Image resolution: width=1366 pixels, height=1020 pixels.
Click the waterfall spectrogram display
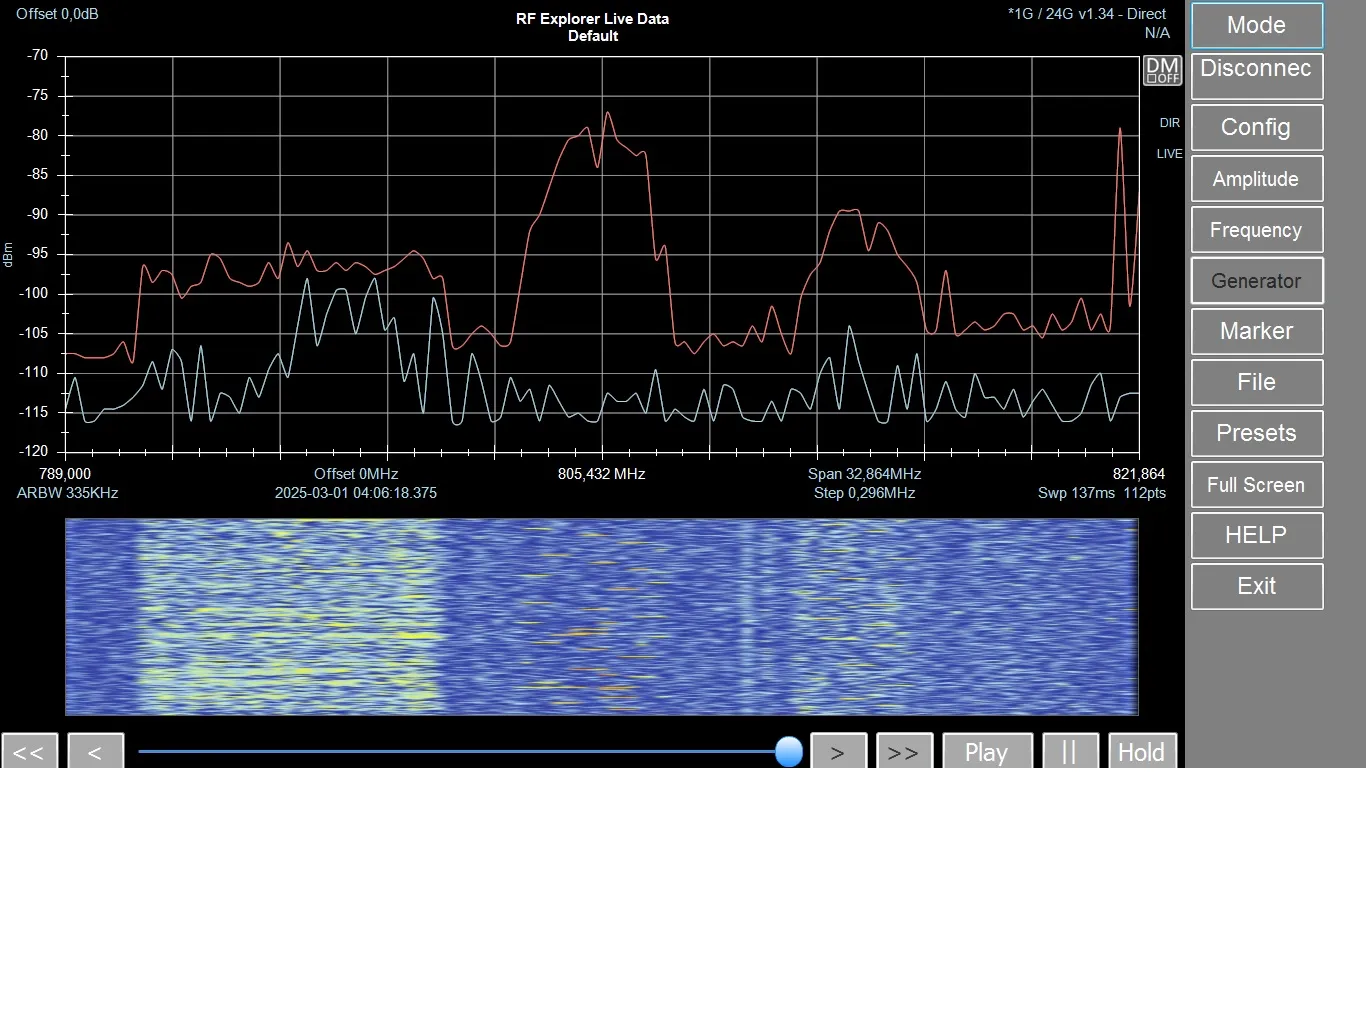(602, 616)
